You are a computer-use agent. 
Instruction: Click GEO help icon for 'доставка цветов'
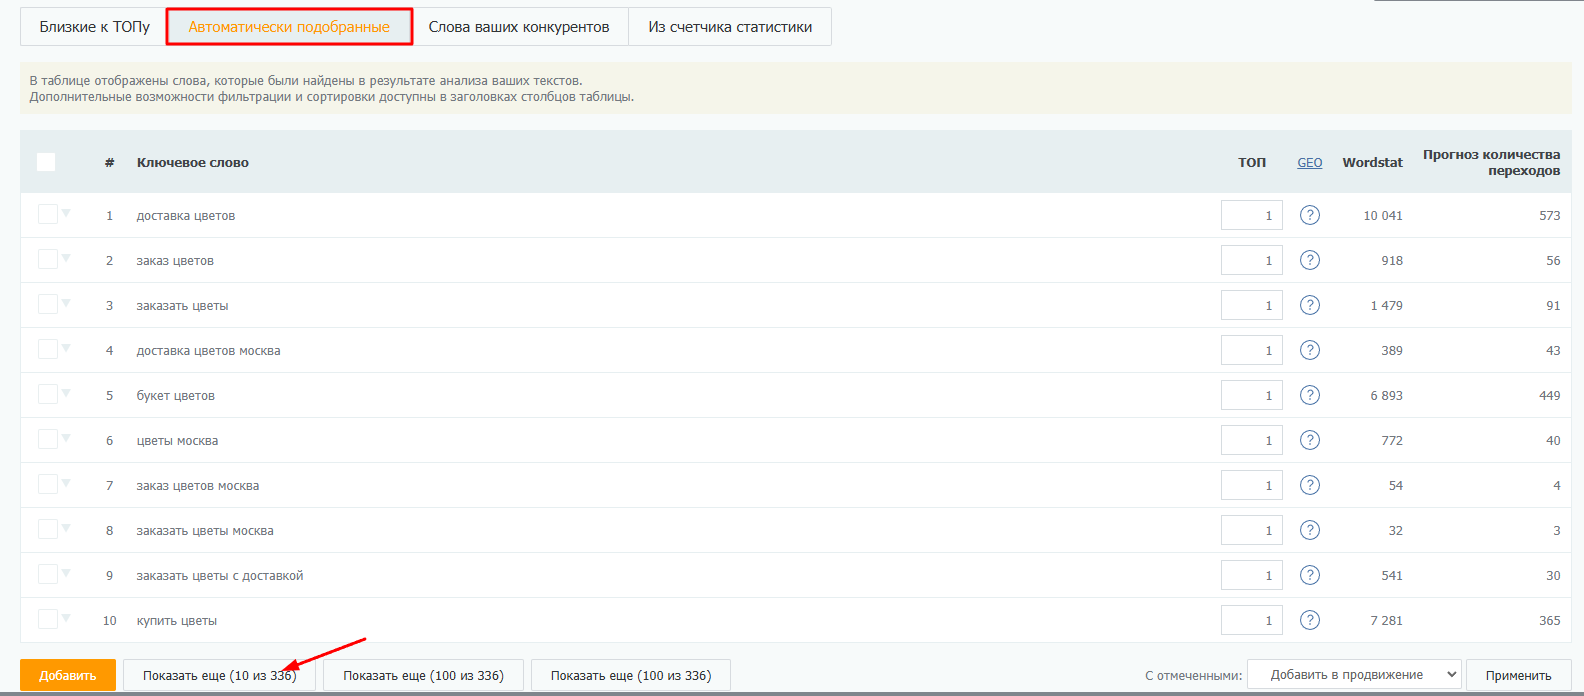pos(1309,215)
